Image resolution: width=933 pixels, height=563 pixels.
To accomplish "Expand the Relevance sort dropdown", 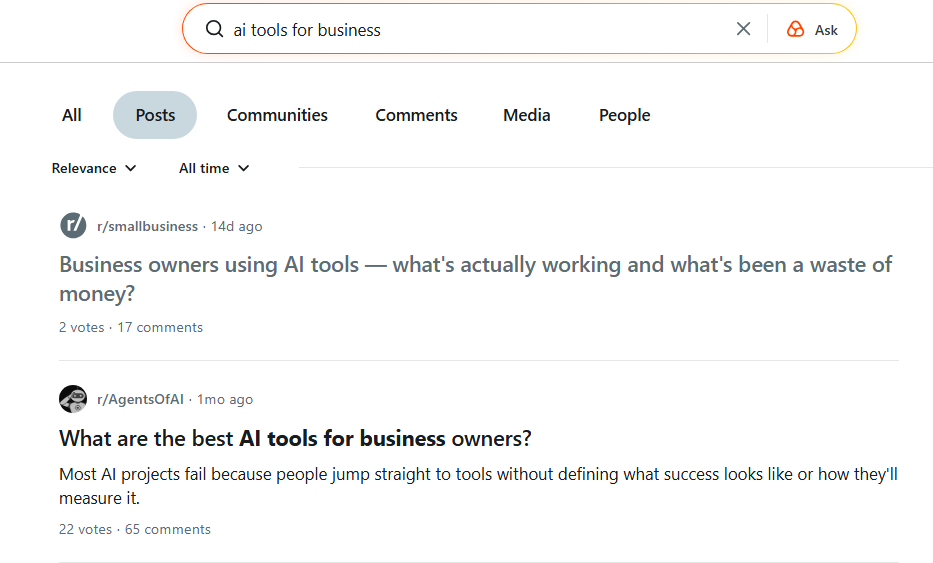I will 94,168.
